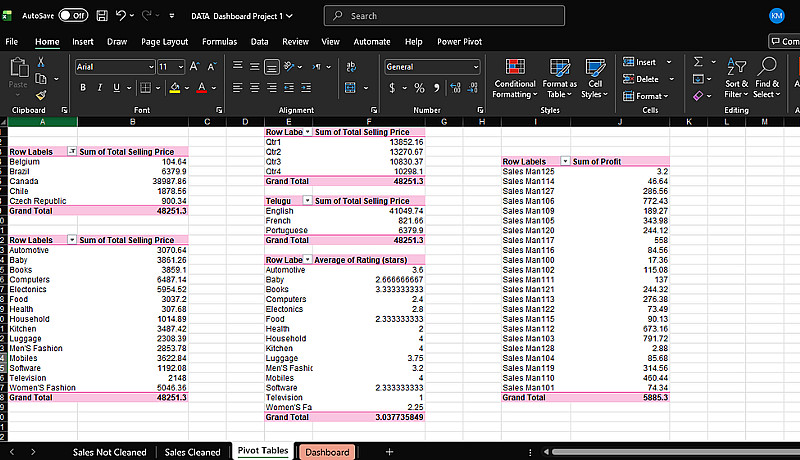800x460 pixels.
Task: Click the Percent Style icon
Action: tap(420, 88)
